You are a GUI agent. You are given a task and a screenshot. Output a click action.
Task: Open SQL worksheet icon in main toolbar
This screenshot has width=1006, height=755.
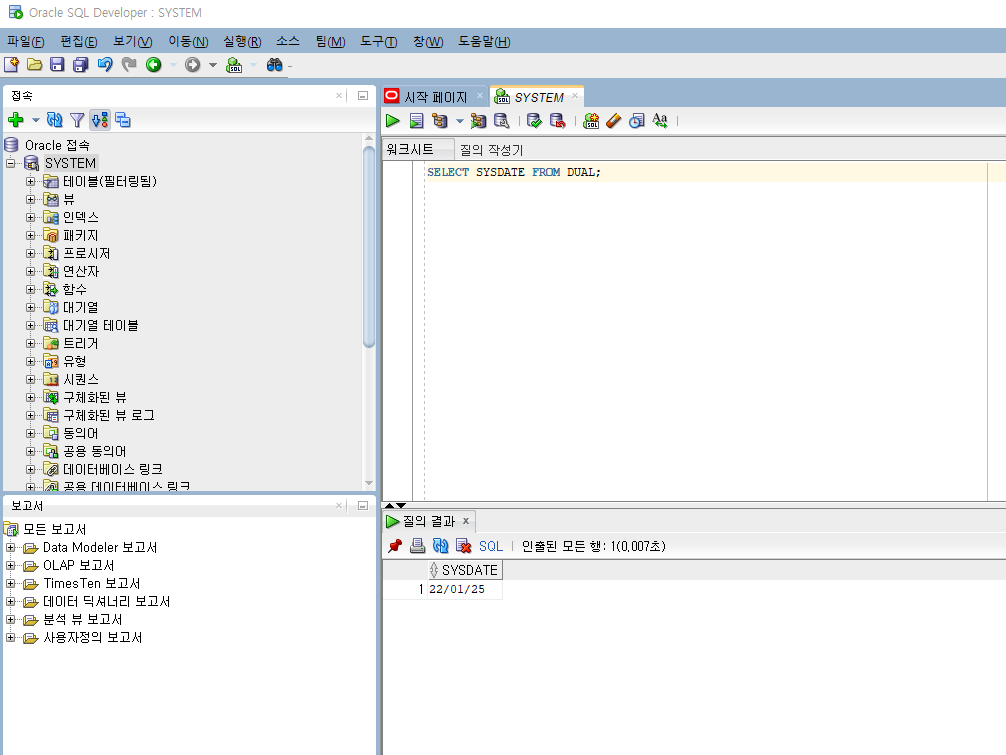coord(234,65)
